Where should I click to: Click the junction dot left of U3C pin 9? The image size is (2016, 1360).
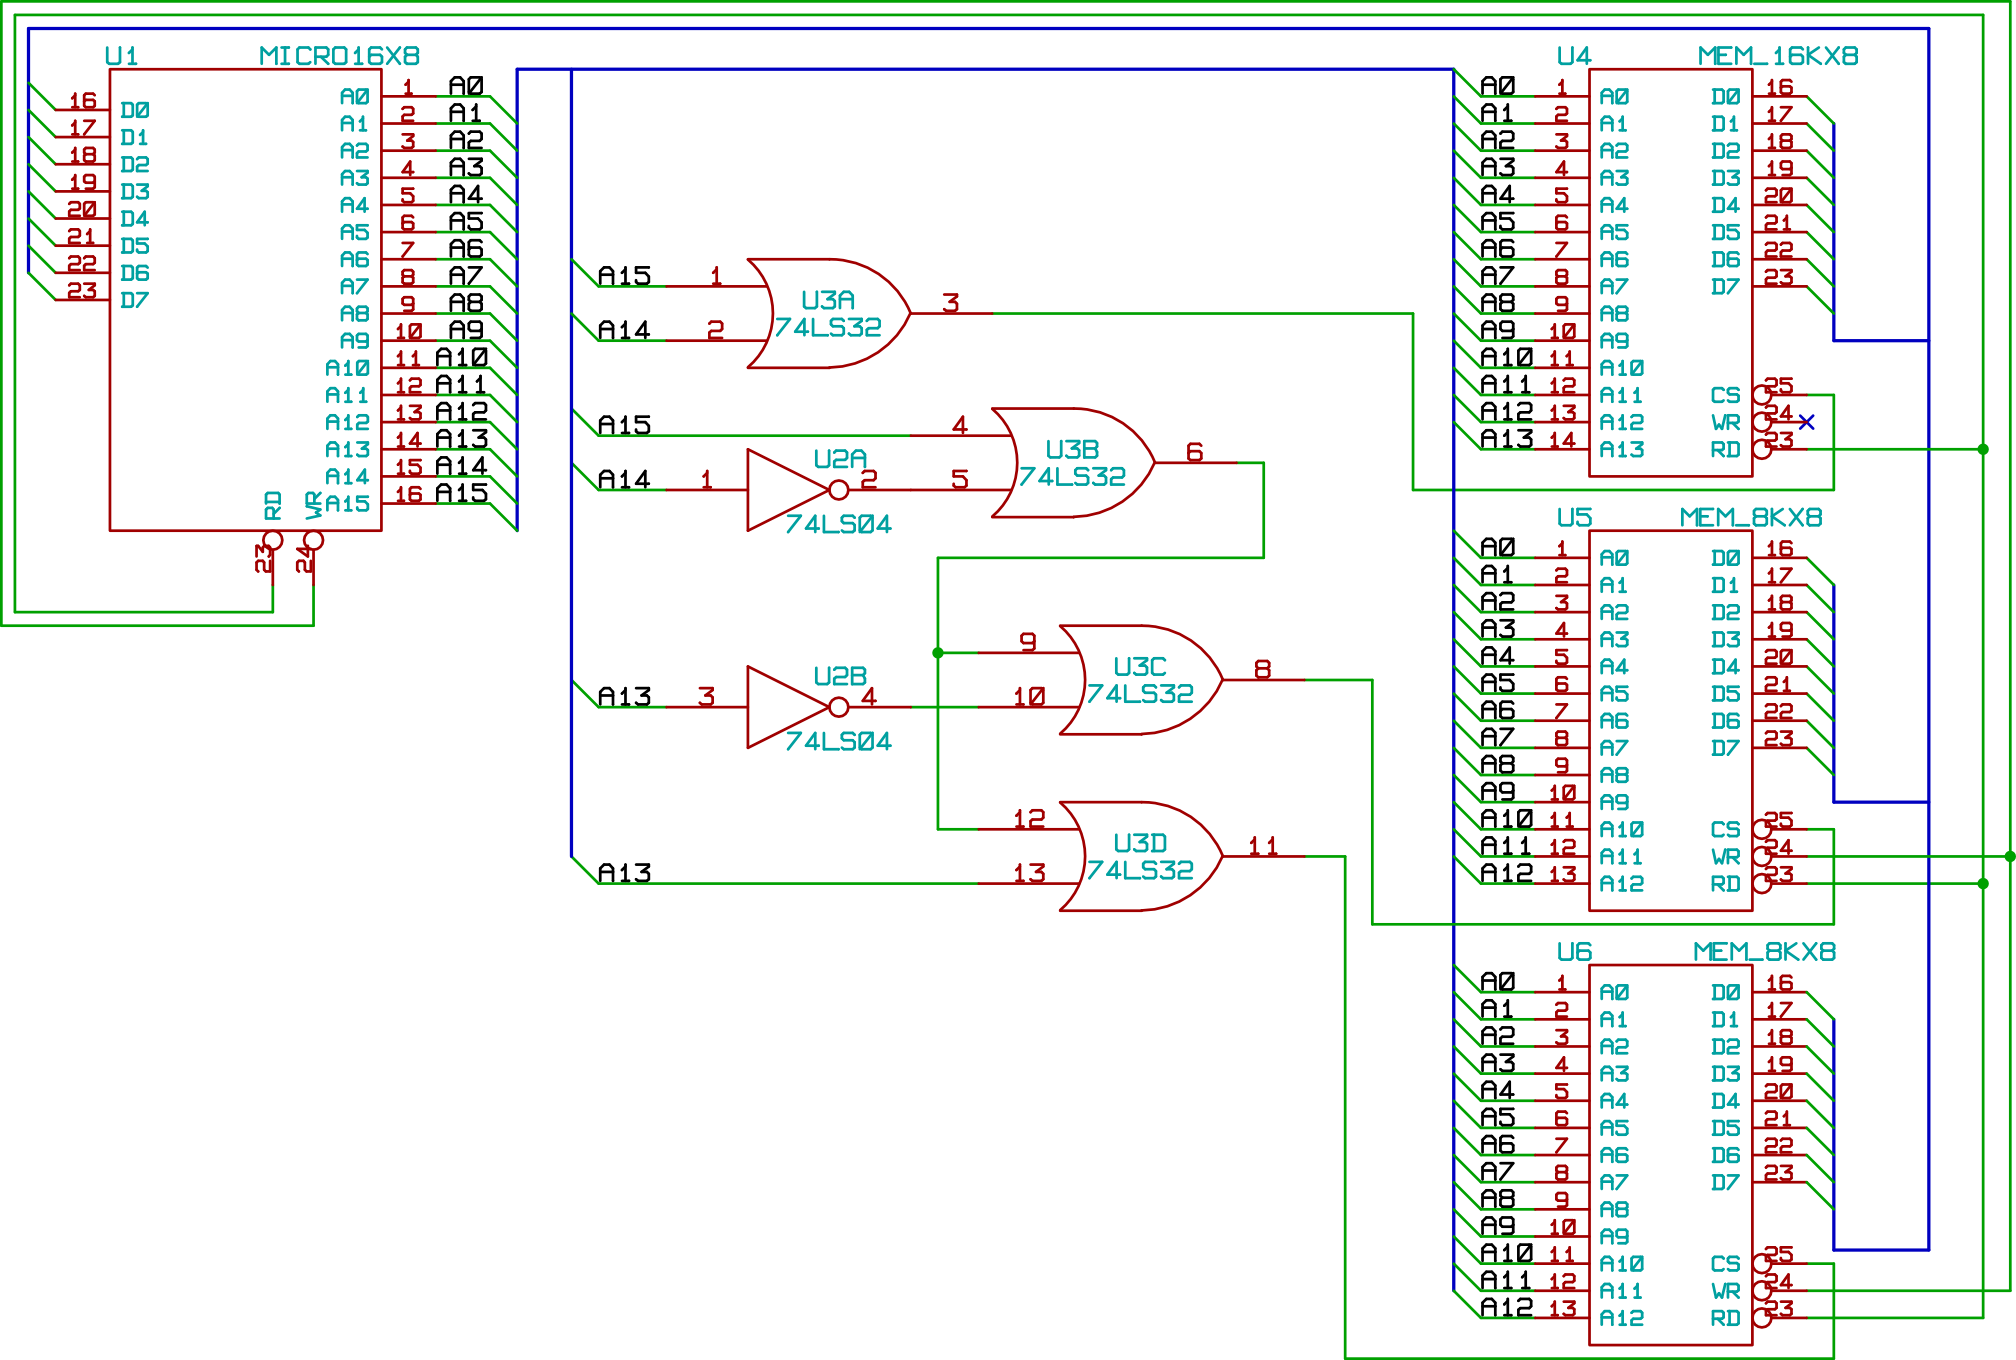[938, 653]
